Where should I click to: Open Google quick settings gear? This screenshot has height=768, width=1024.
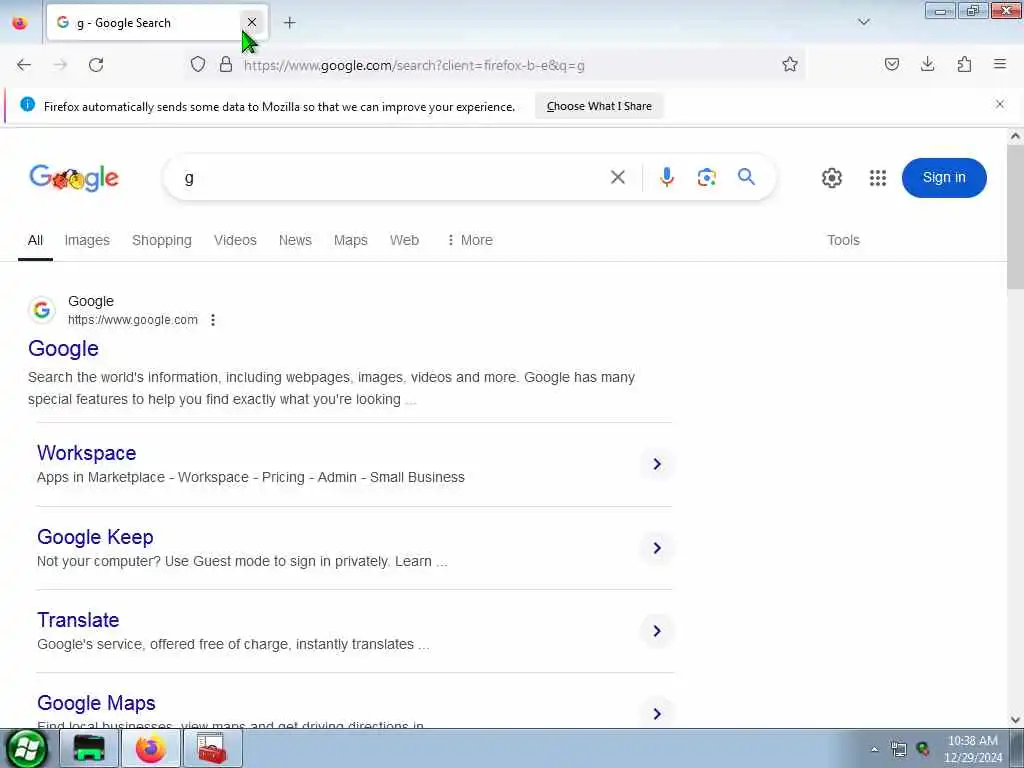click(x=831, y=178)
